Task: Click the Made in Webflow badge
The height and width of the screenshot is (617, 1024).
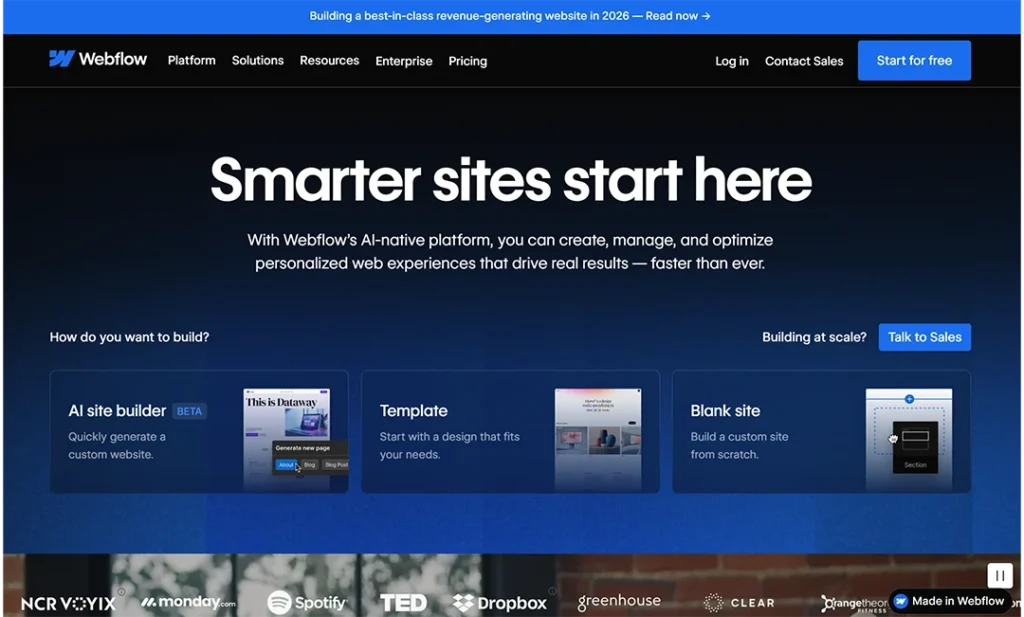Action: click(950, 601)
